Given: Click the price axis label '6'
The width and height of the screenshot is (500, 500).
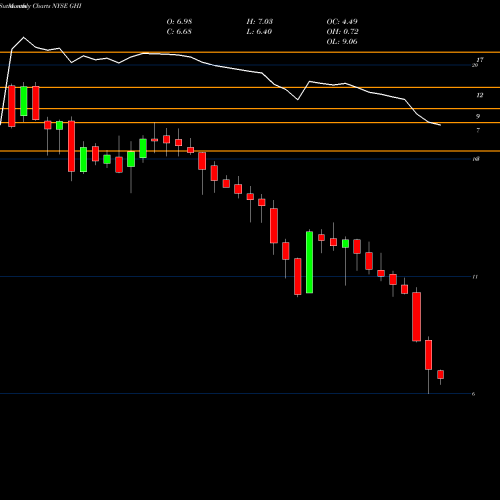Looking at the screenshot, I should click(x=473, y=394).
